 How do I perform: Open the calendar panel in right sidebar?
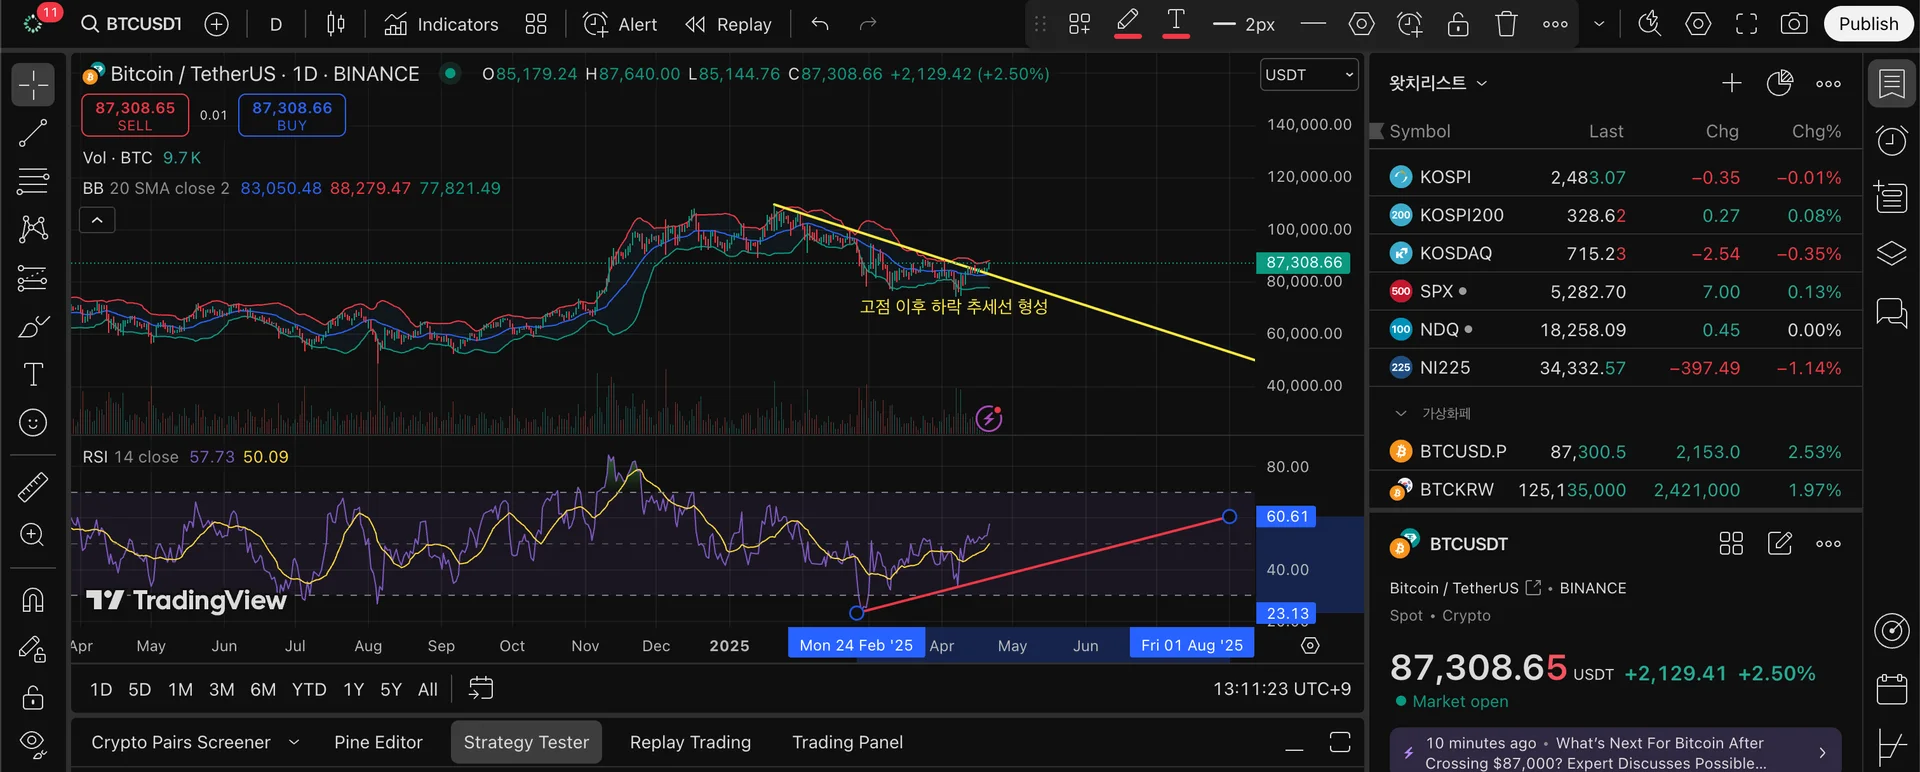(1891, 689)
